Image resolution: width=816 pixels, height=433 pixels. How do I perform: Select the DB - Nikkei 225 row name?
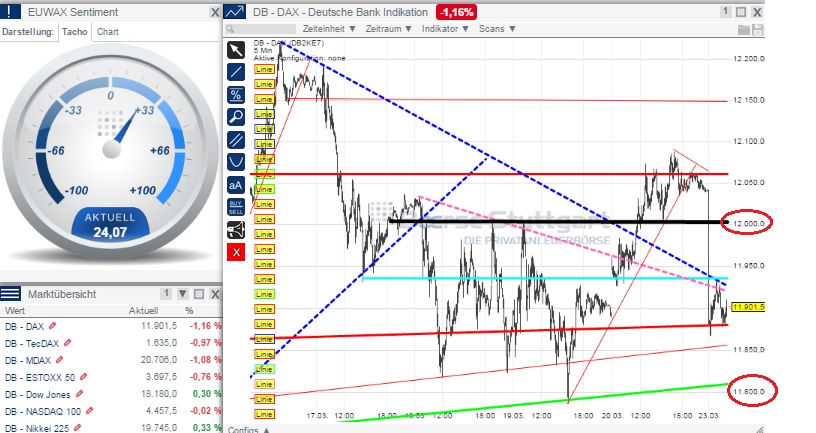click(37, 428)
